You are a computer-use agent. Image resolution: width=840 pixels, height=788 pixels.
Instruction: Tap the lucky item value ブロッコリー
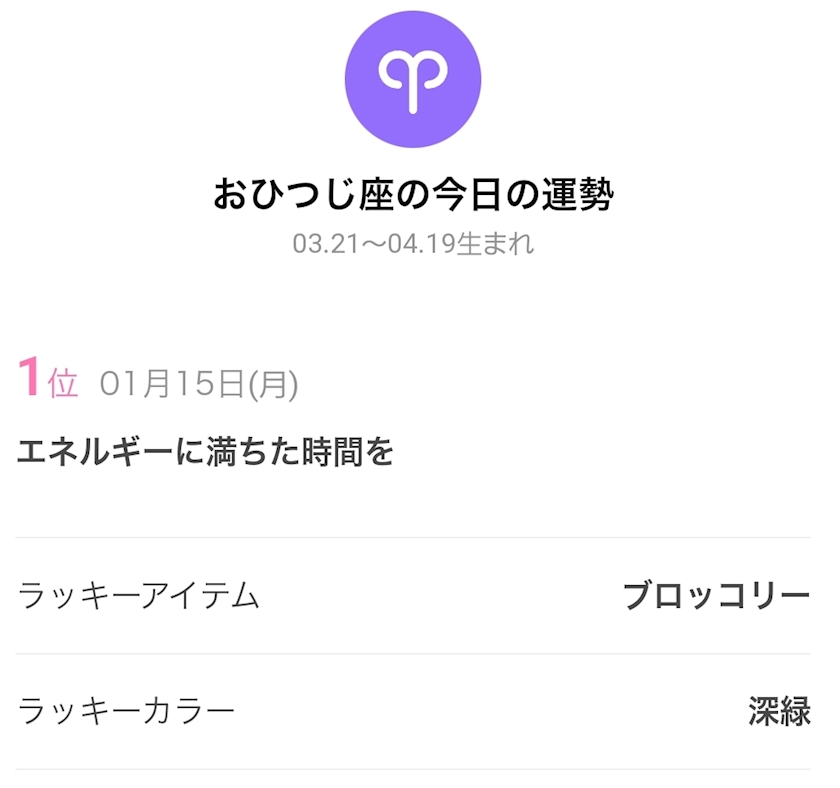716,595
